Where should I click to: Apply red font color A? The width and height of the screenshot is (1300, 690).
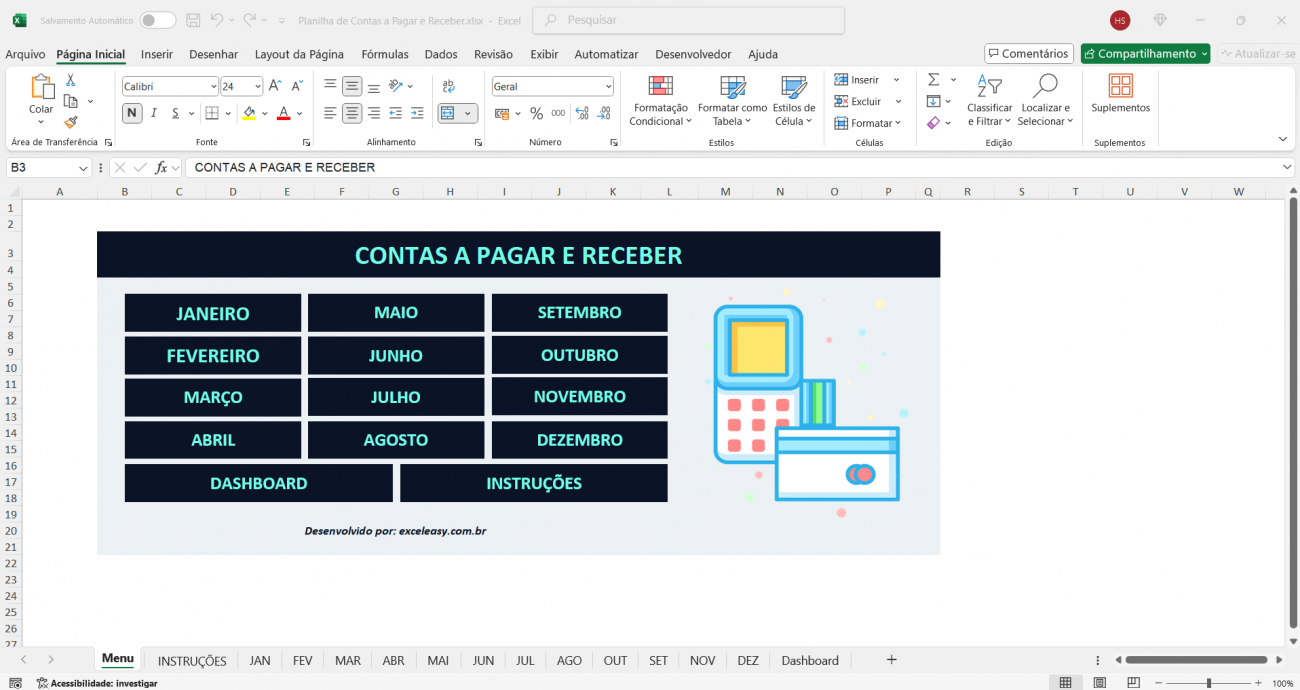(284, 113)
